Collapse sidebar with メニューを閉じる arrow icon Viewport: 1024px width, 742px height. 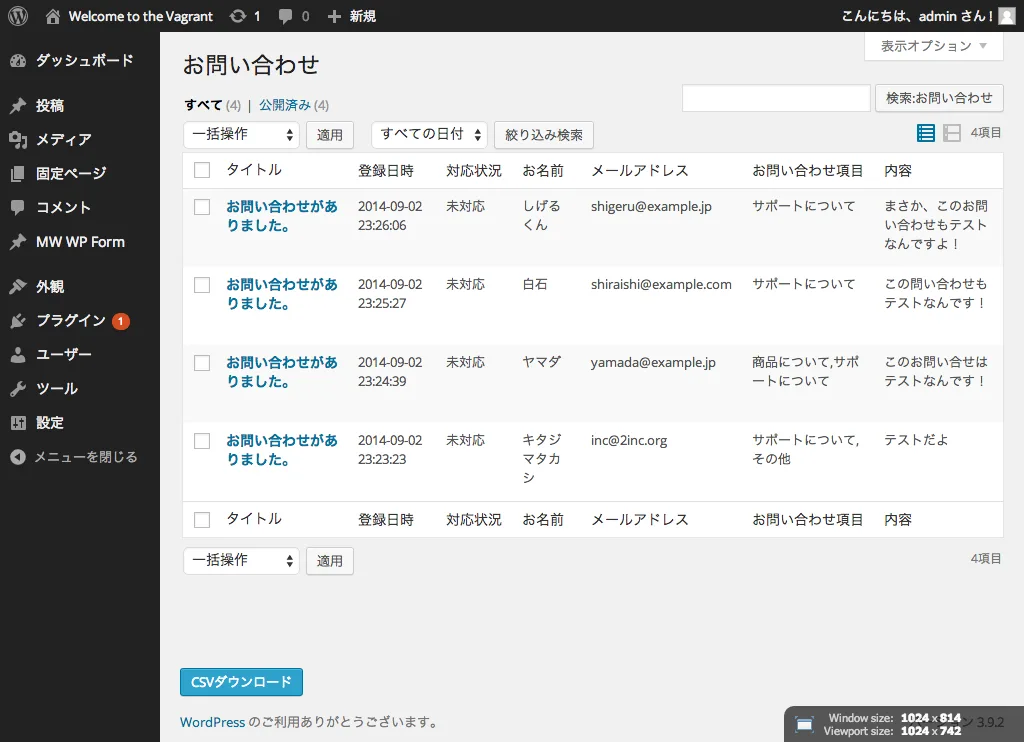coord(18,457)
